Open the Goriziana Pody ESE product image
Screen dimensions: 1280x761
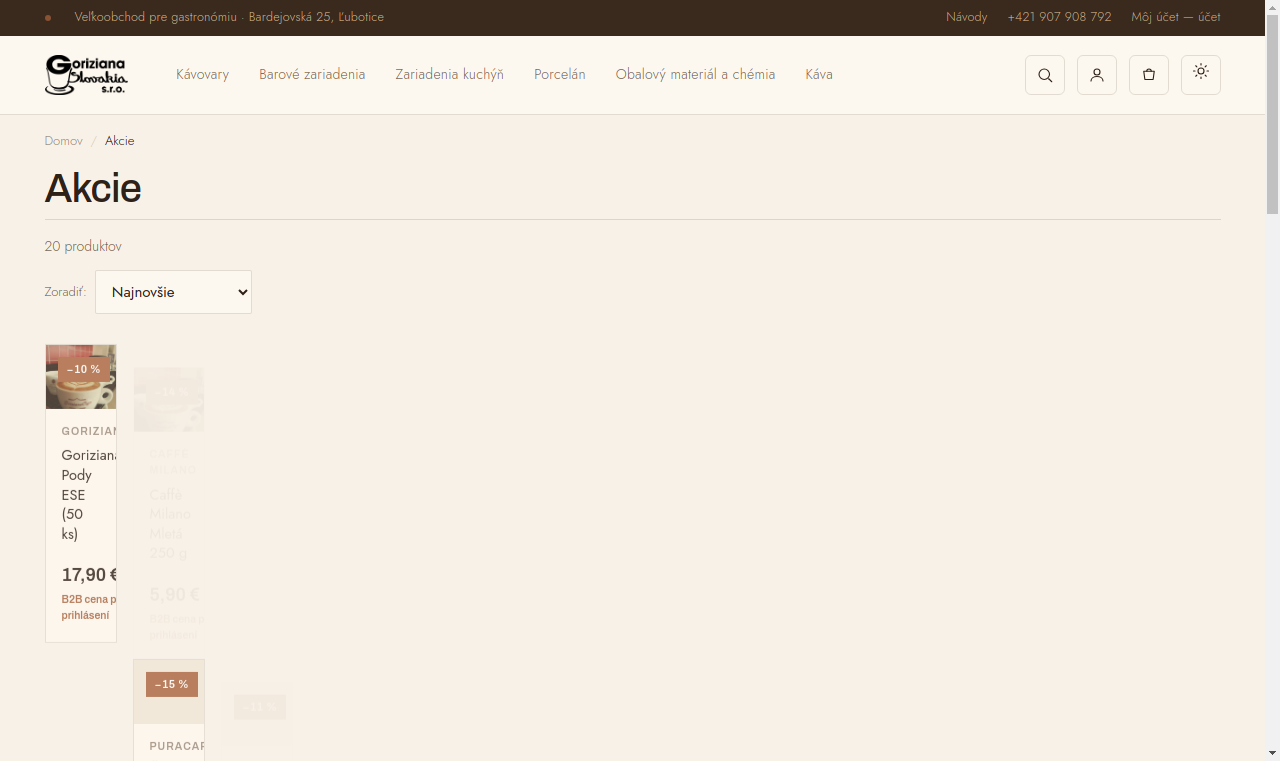click(81, 377)
